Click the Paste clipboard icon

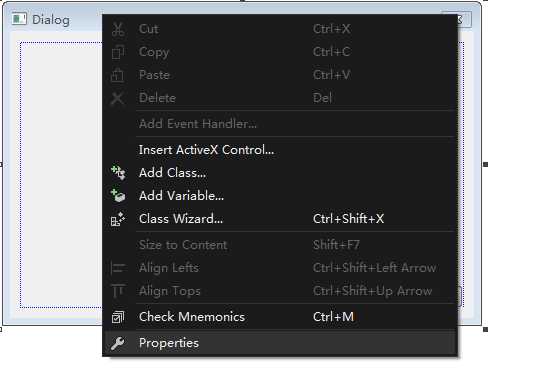pyautogui.click(x=118, y=75)
